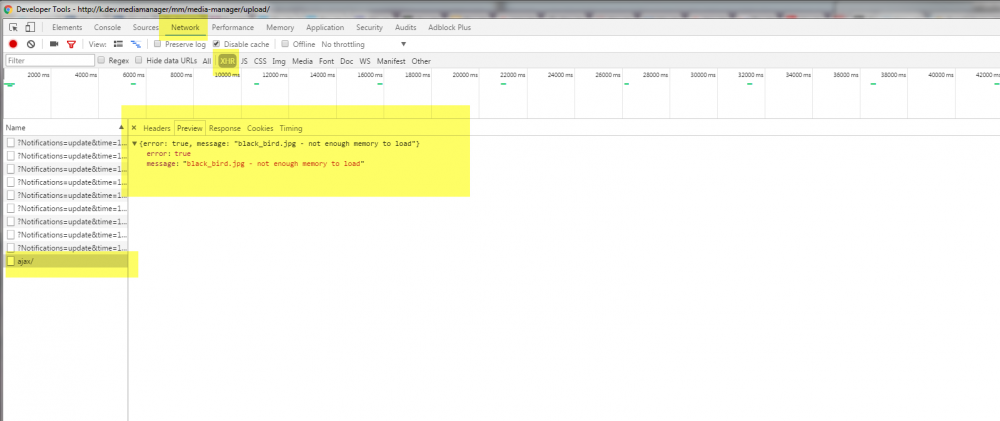Click the 40000 ms timeline marker
This screenshot has height=421, width=1000.
(x=941, y=75)
